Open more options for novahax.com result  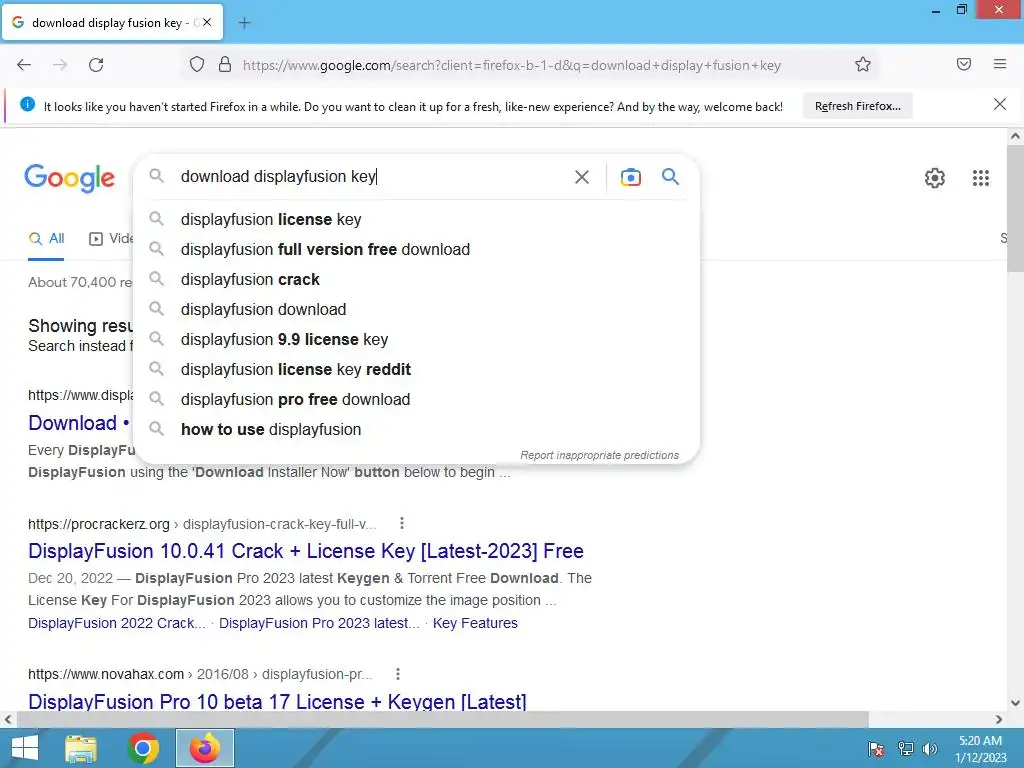[398, 674]
